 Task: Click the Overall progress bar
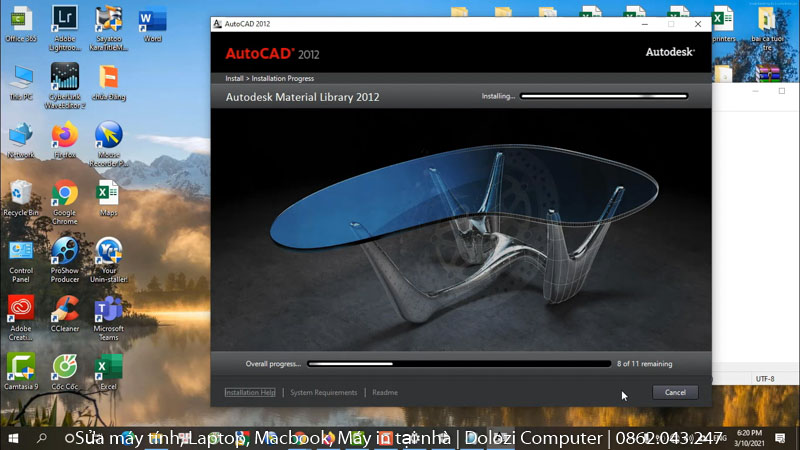(458, 364)
